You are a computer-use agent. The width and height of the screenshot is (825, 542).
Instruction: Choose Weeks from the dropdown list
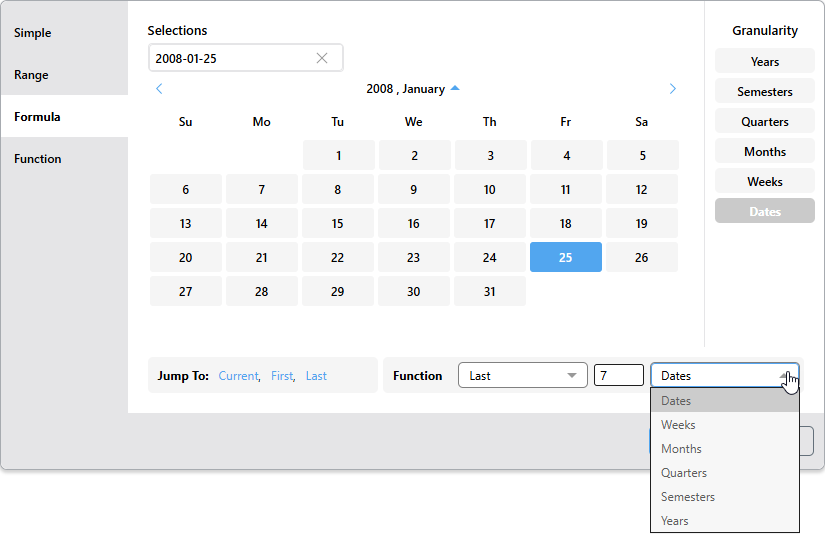(678, 425)
